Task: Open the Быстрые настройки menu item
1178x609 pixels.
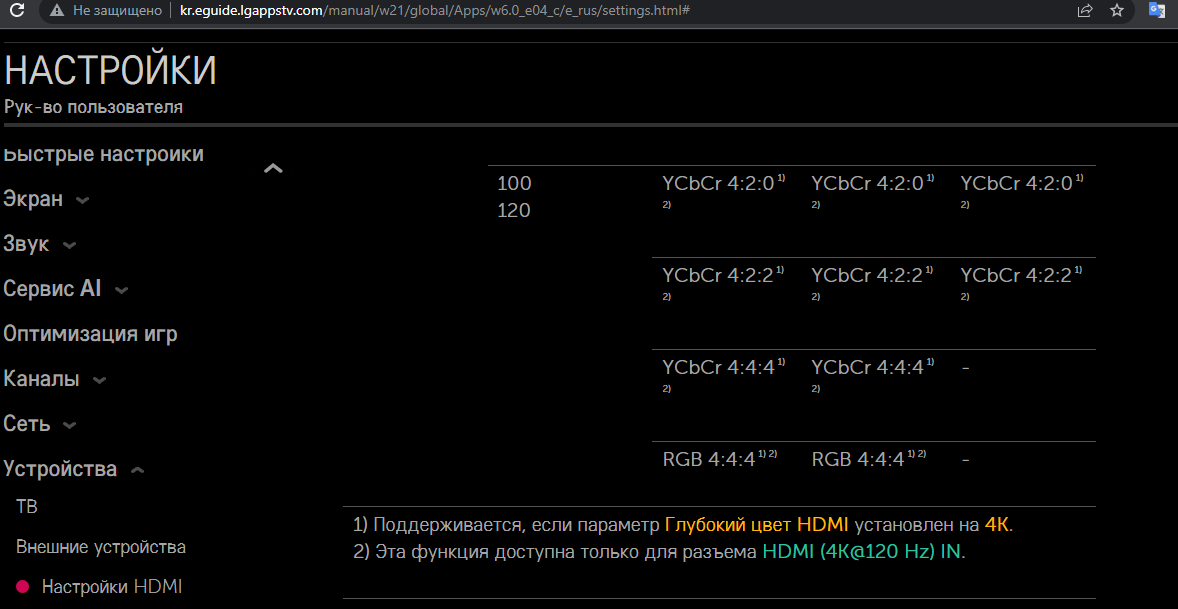Action: coord(103,155)
